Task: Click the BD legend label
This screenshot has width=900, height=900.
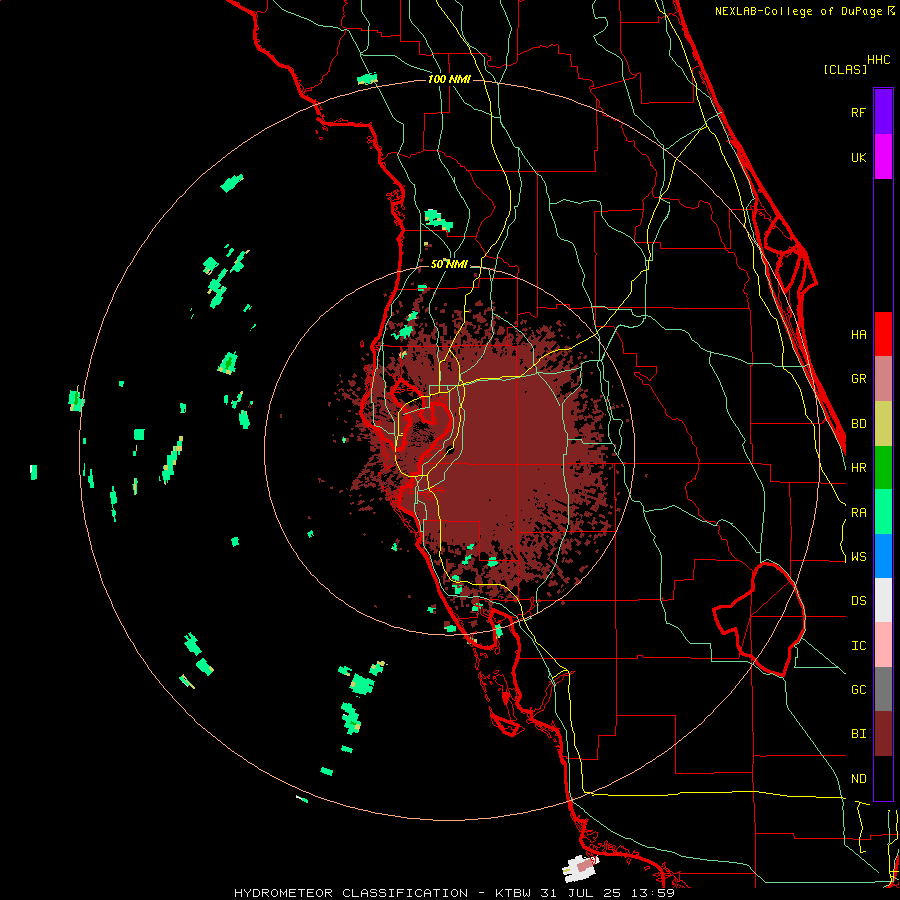Action: 858,424
